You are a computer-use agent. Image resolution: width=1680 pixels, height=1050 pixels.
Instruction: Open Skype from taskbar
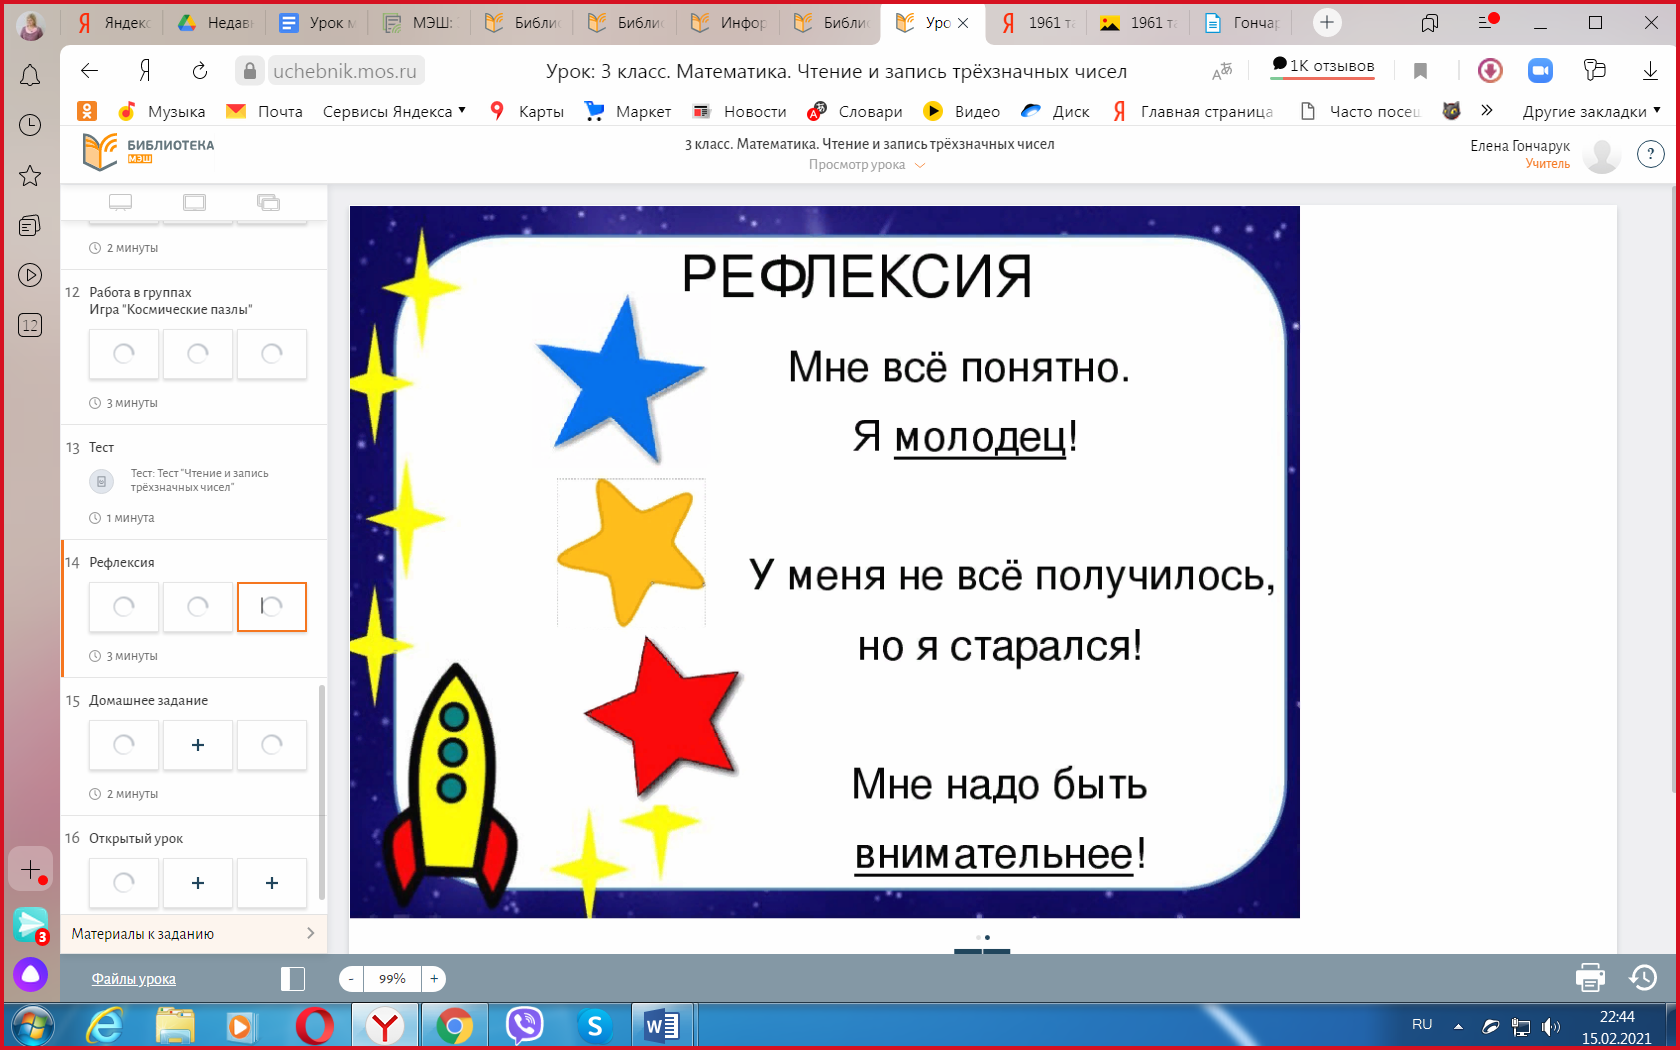(x=594, y=1026)
